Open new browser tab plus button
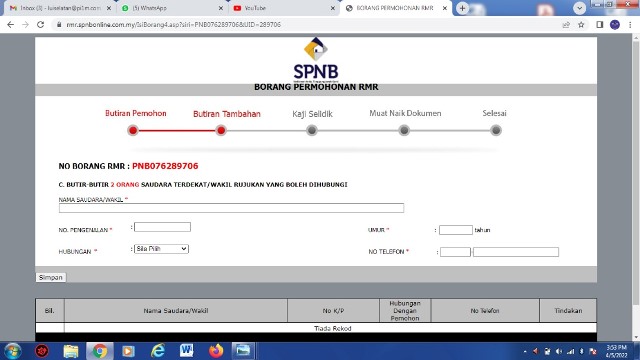 pyautogui.click(x=462, y=8)
